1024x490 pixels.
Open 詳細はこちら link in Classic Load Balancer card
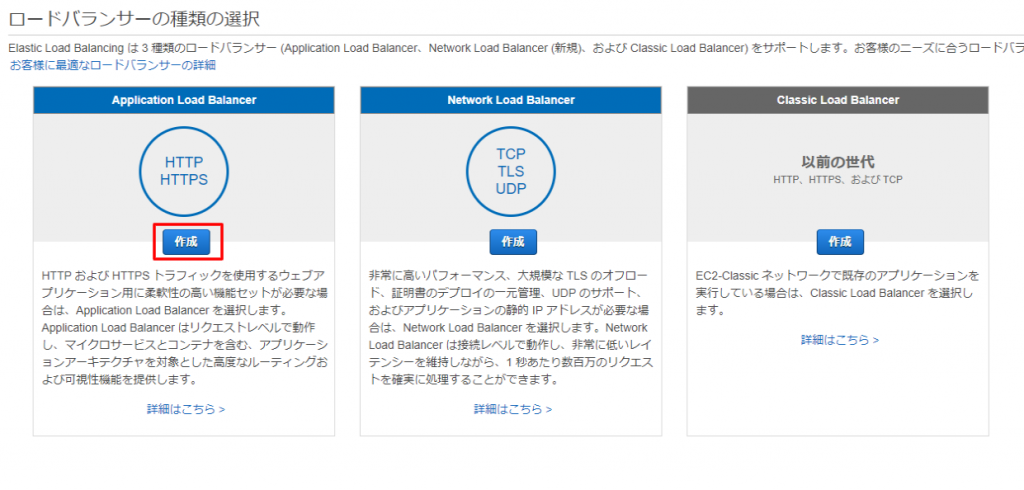pyautogui.click(x=840, y=340)
